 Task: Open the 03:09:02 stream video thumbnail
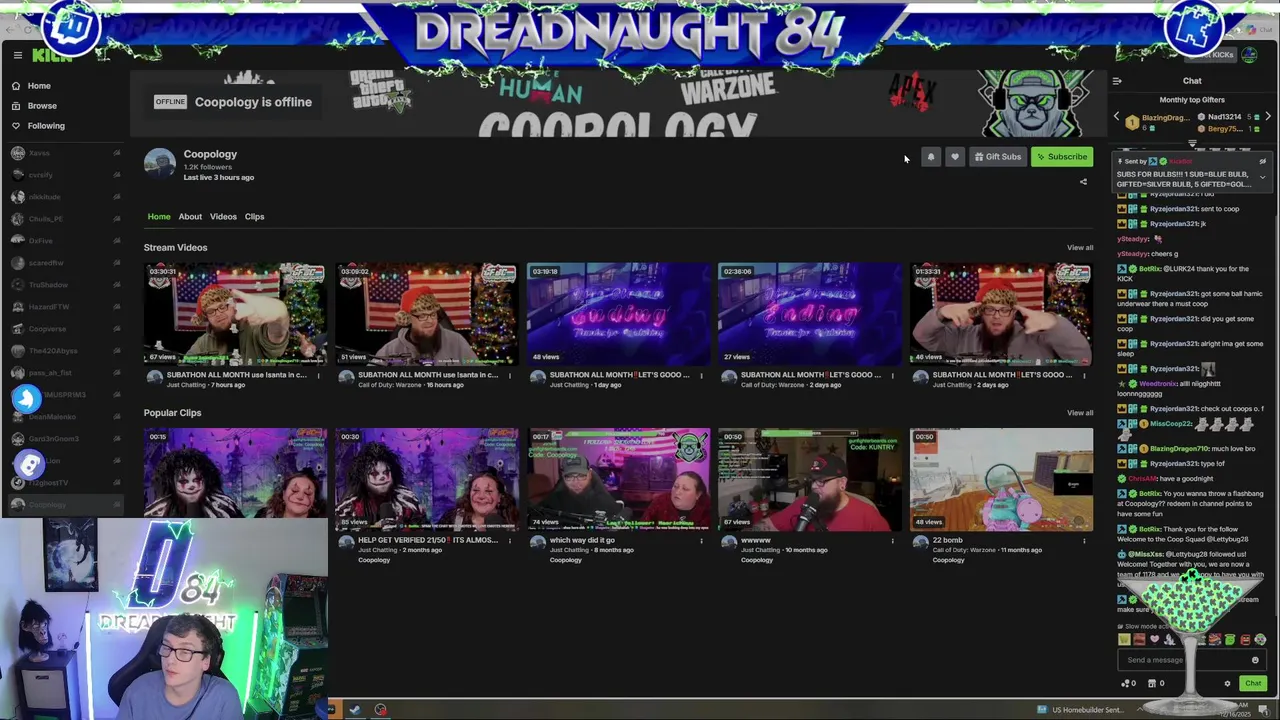coord(427,314)
